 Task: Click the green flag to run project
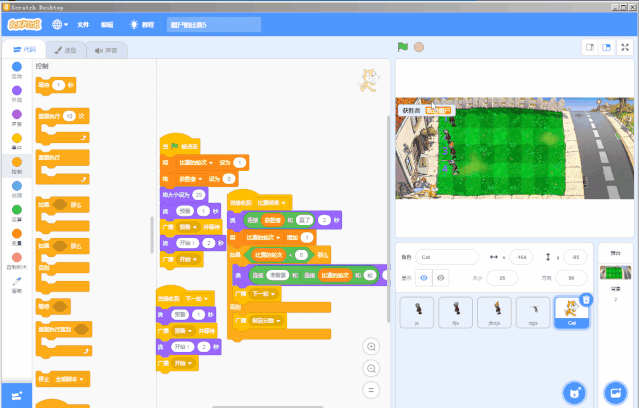(x=403, y=47)
